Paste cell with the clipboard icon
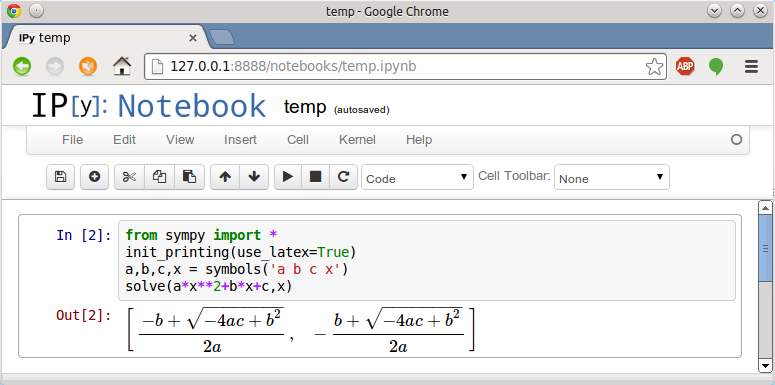The image size is (775, 385). point(189,177)
